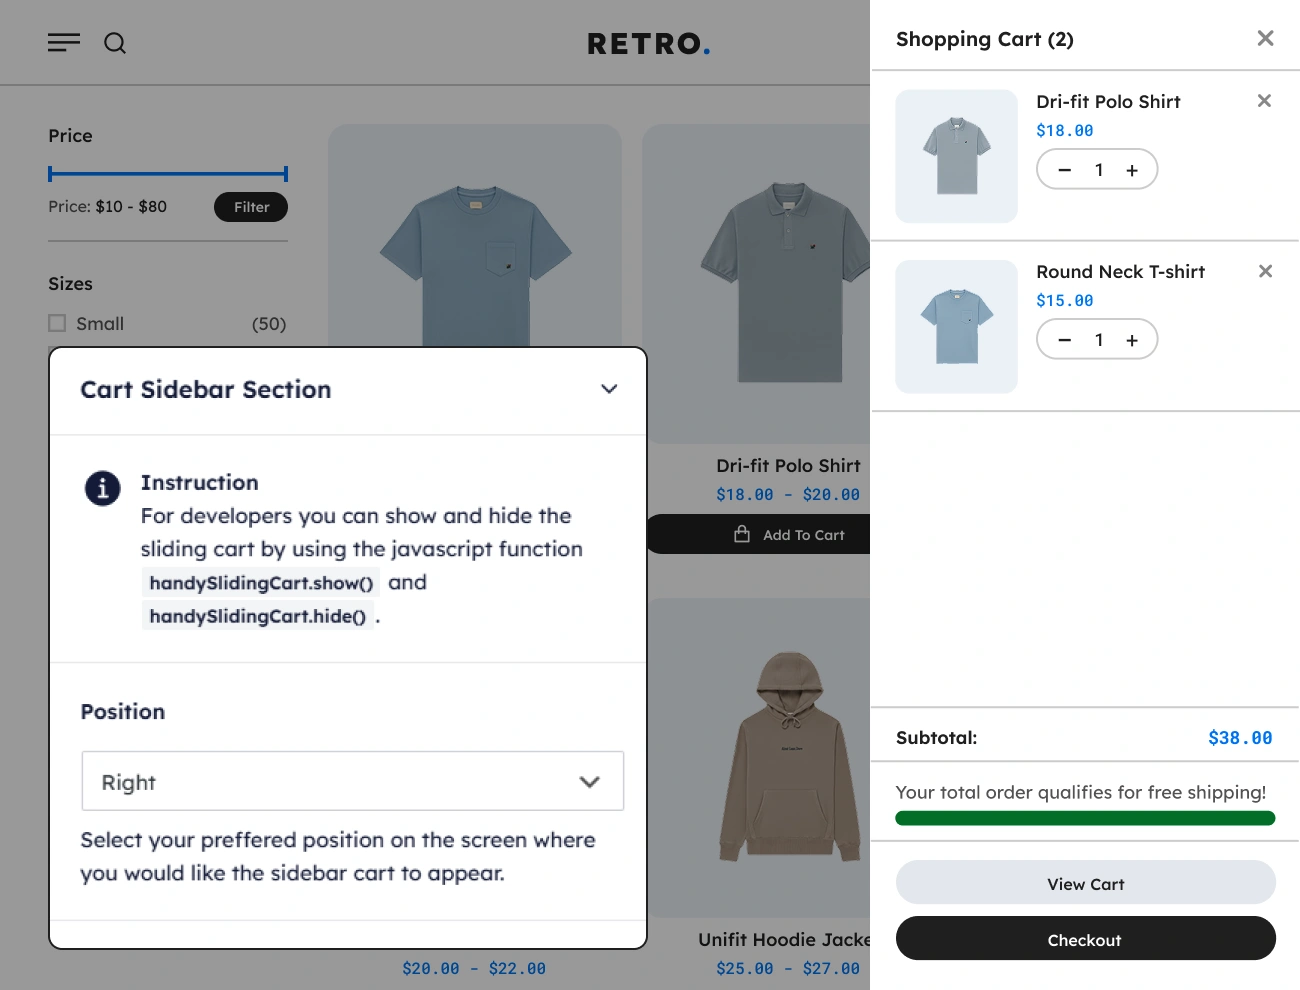The width and height of the screenshot is (1300, 990).
Task: Collapse the Cart Sidebar Section chevron
Action: (x=609, y=389)
